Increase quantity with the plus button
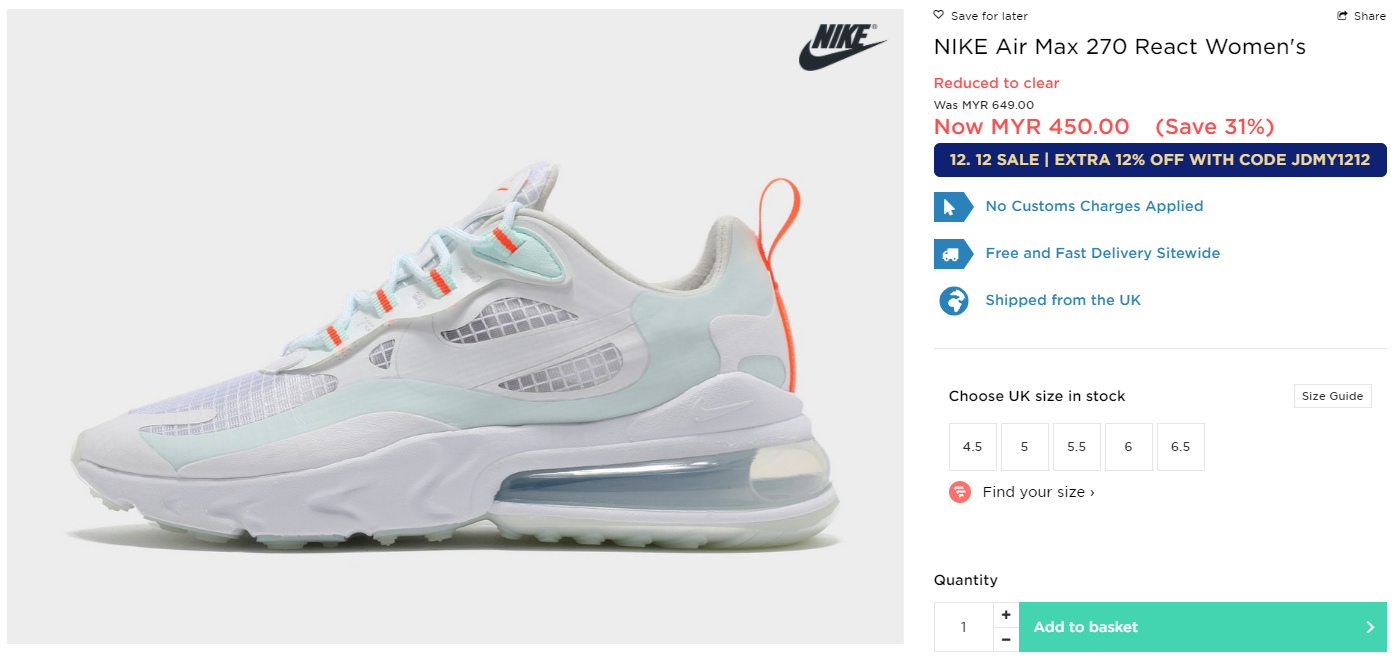This screenshot has height=657, width=1395. point(1006,615)
